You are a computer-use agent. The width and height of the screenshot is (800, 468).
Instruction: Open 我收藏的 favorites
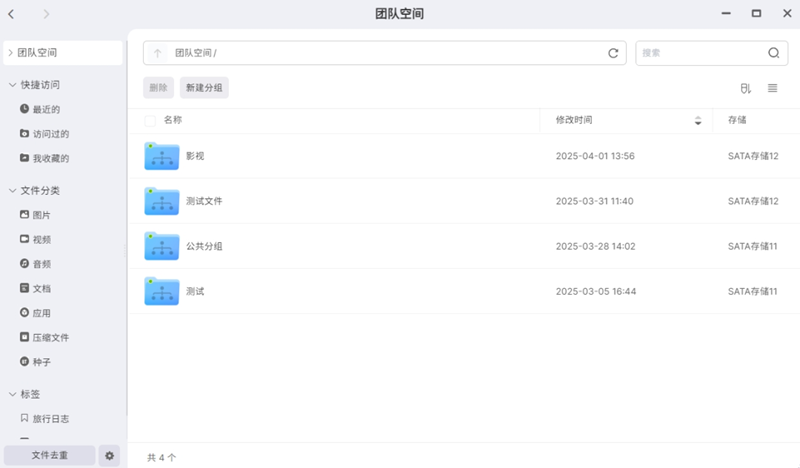44,158
